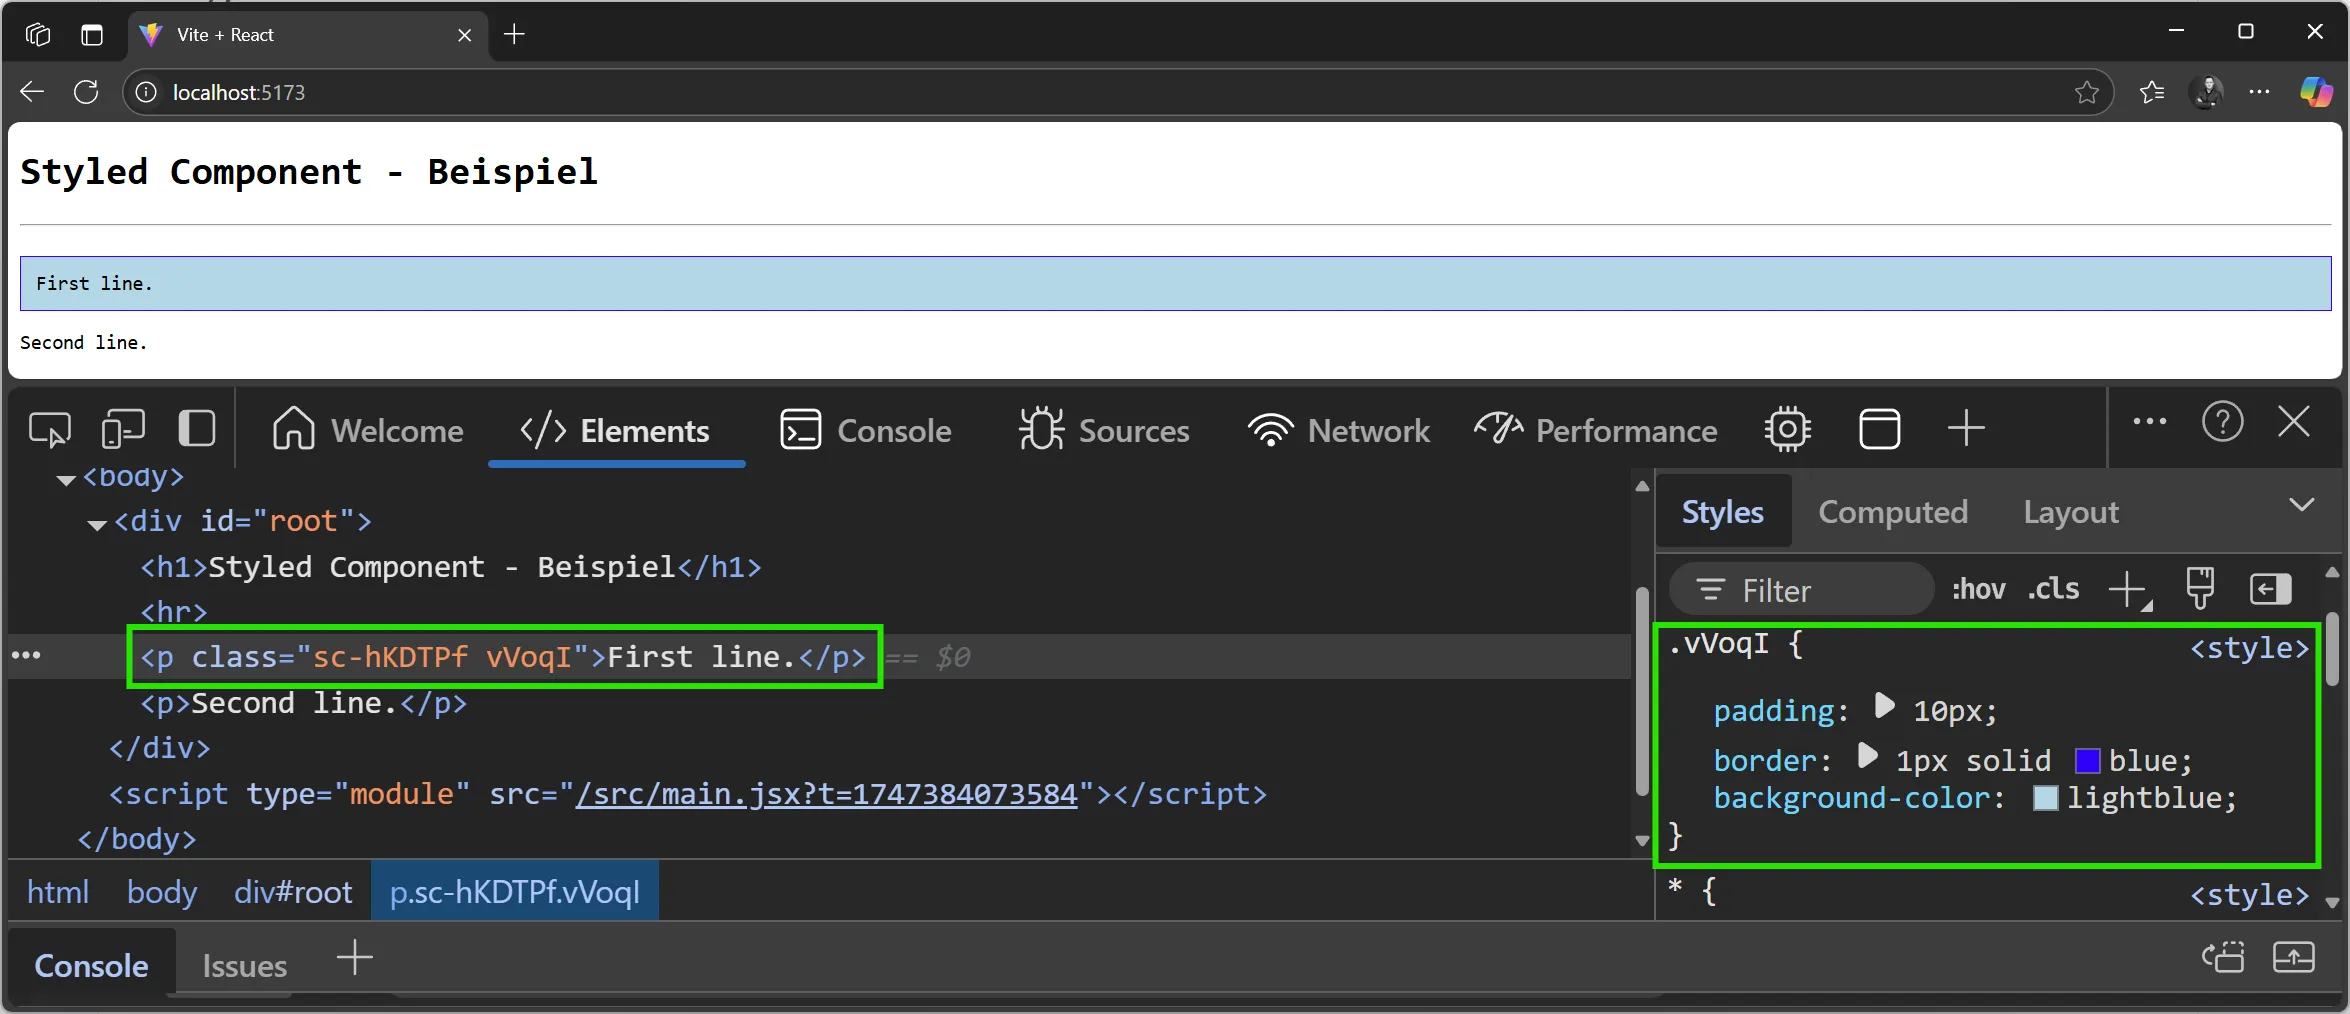Image resolution: width=2350 pixels, height=1014 pixels.
Task: Open the user profile avatar
Action: [2206, 92]
